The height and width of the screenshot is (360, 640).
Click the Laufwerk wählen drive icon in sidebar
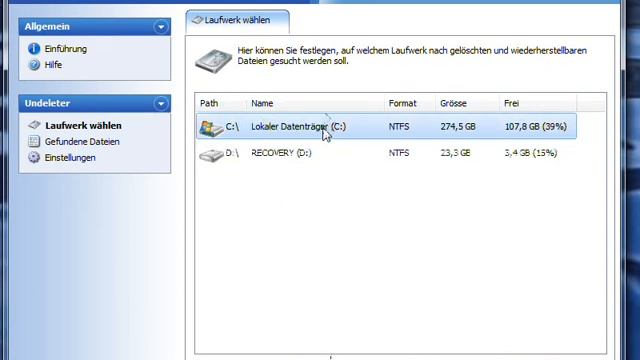click(x=34, y=125)
